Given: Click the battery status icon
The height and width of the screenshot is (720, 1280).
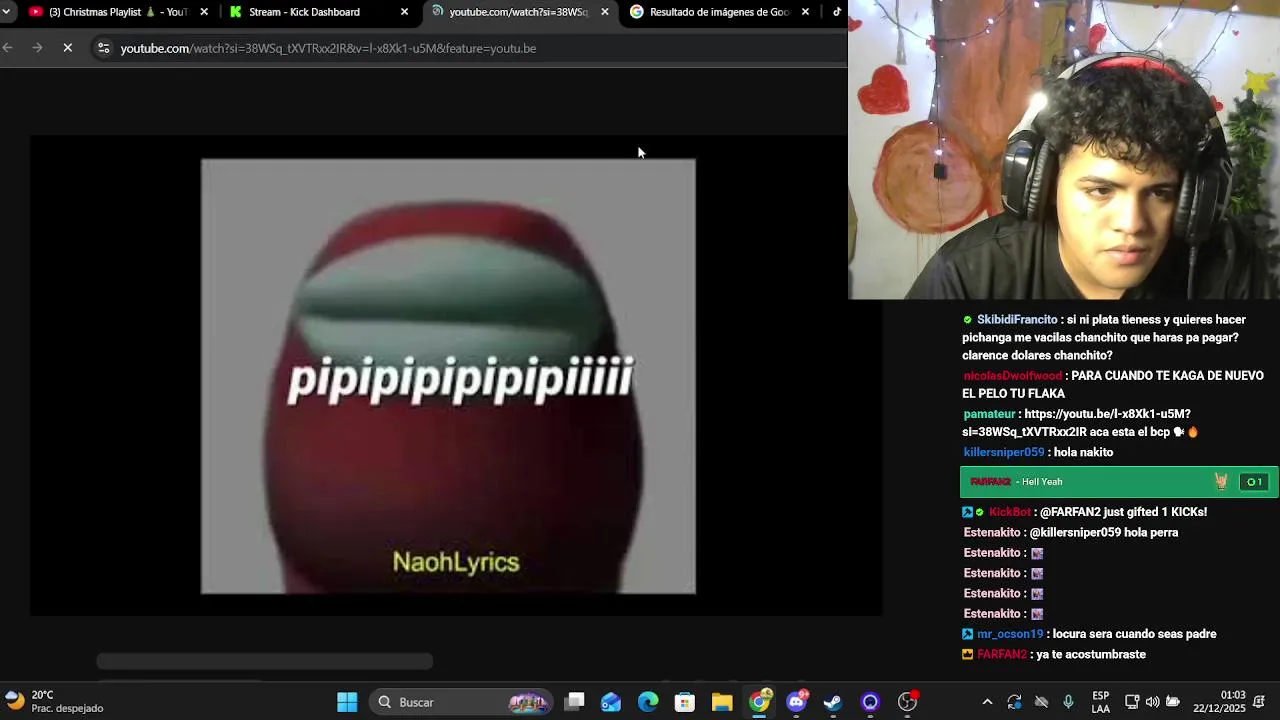Looking at the screenshot, I should 1173,702.
